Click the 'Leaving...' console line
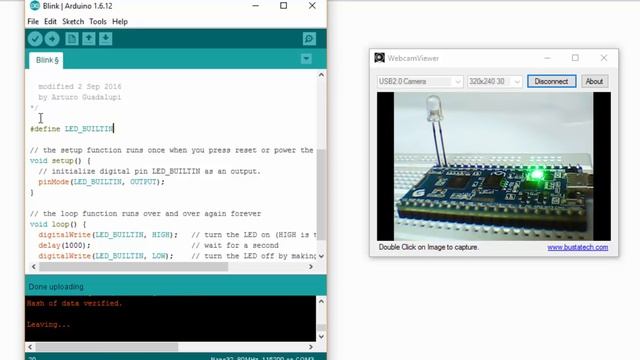Screen dimensions: 640x360 pyautogui.click(x=49, y=324)
